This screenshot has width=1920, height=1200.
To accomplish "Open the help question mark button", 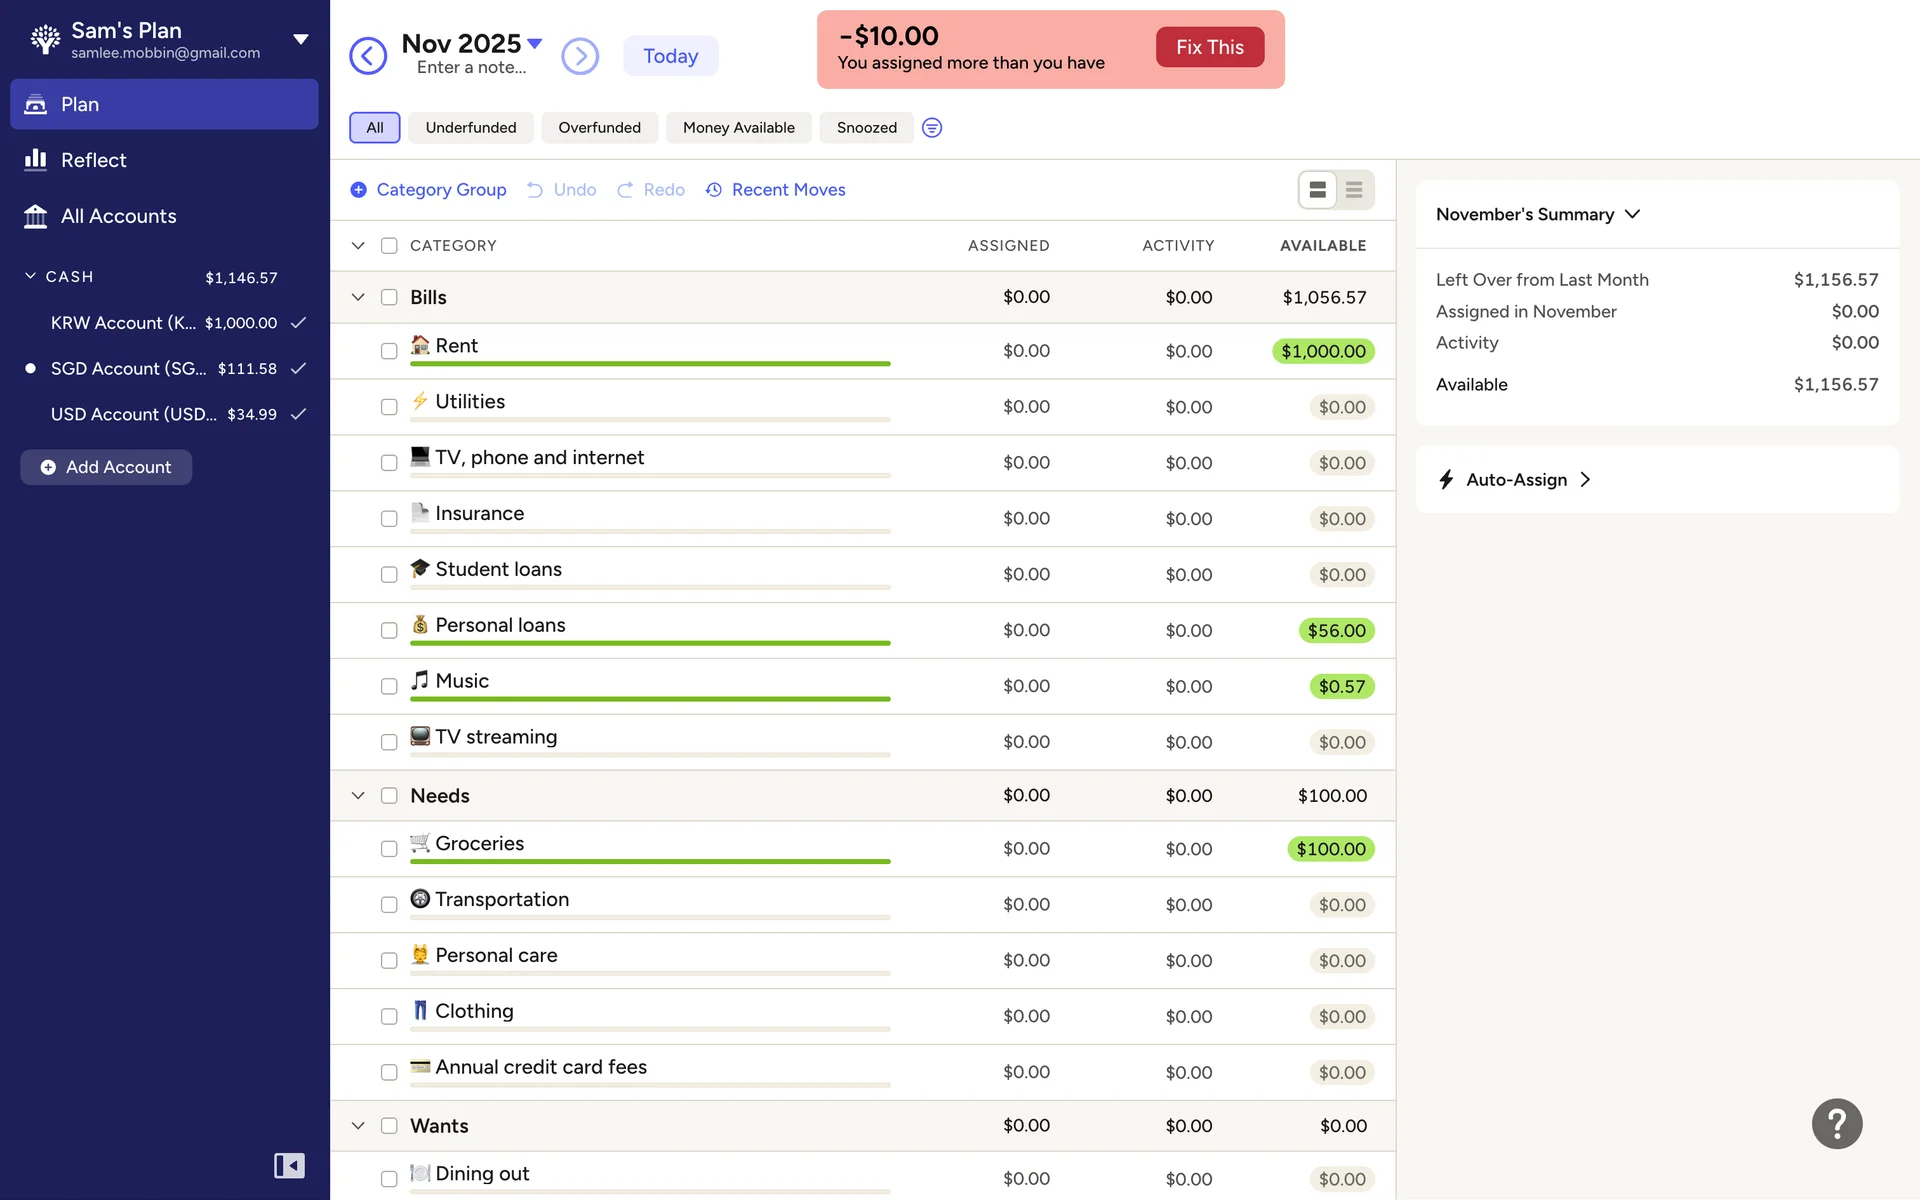I will pyautogui.click(x=1836, y=1124).
